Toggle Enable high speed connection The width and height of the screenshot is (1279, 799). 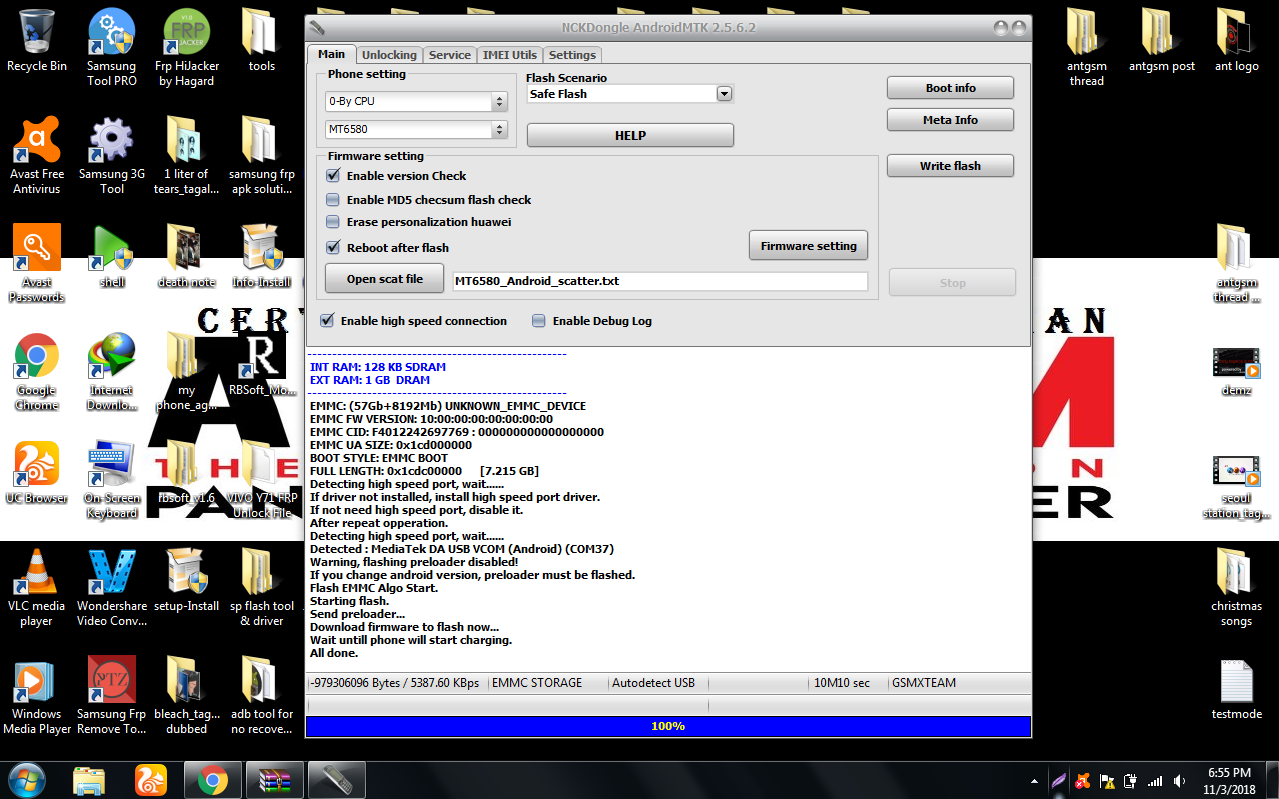coord(327,321)
